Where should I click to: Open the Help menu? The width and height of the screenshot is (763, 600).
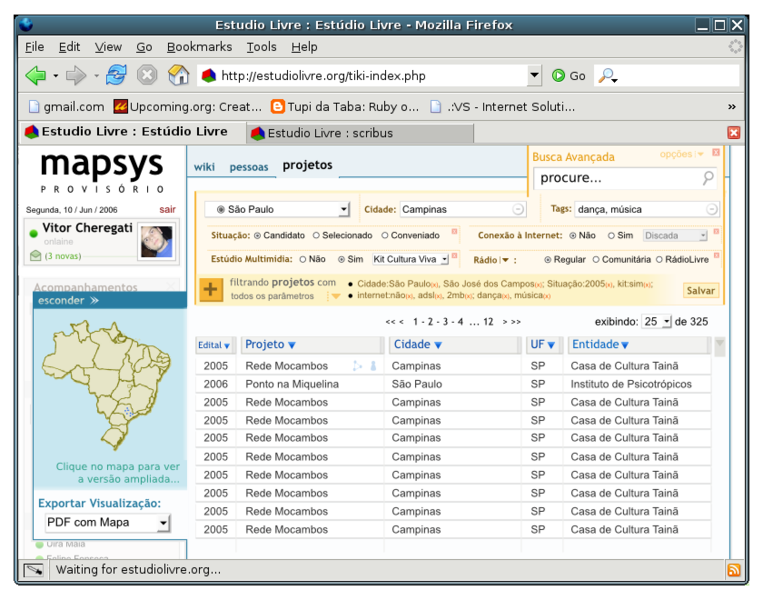304,47
